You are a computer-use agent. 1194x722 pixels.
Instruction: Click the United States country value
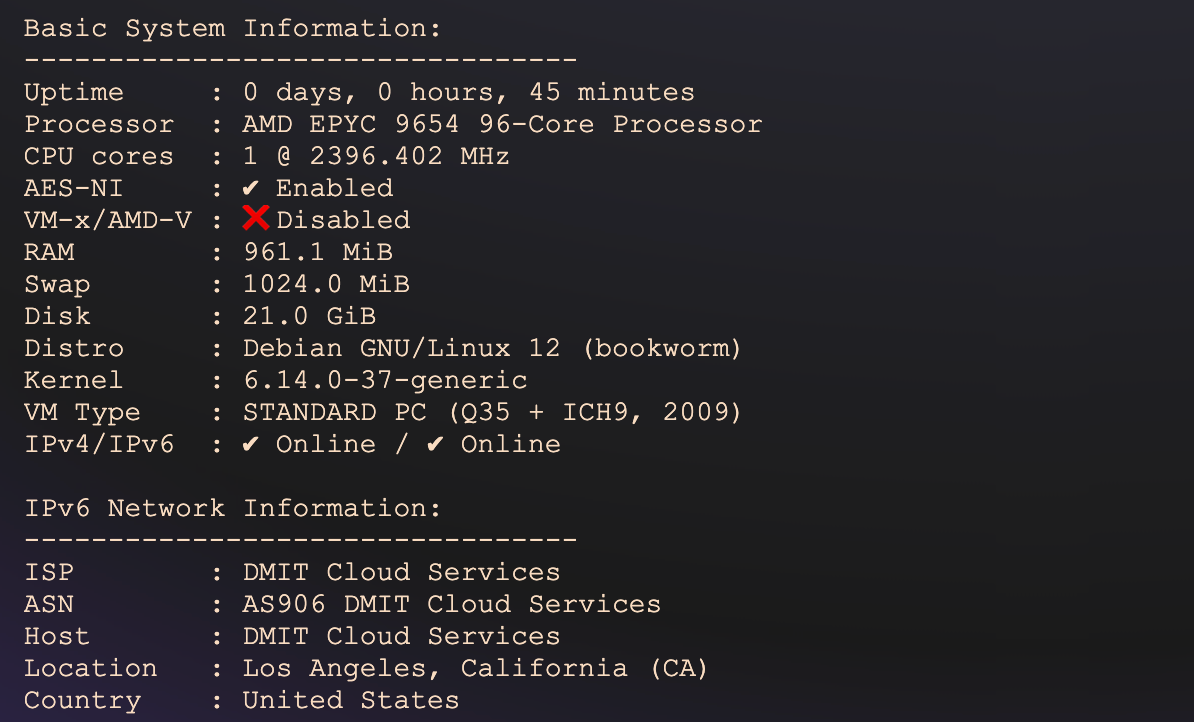tap(351, 700)
